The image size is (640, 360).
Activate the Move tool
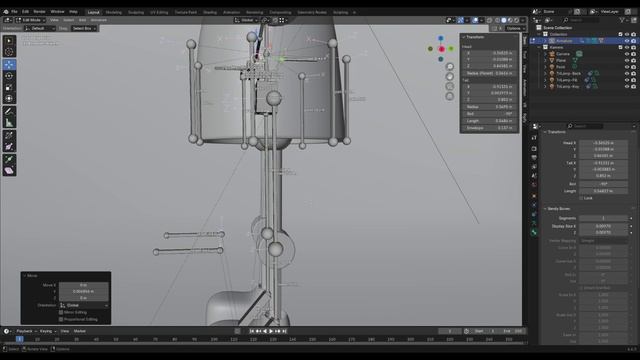[x=9, y=64]
